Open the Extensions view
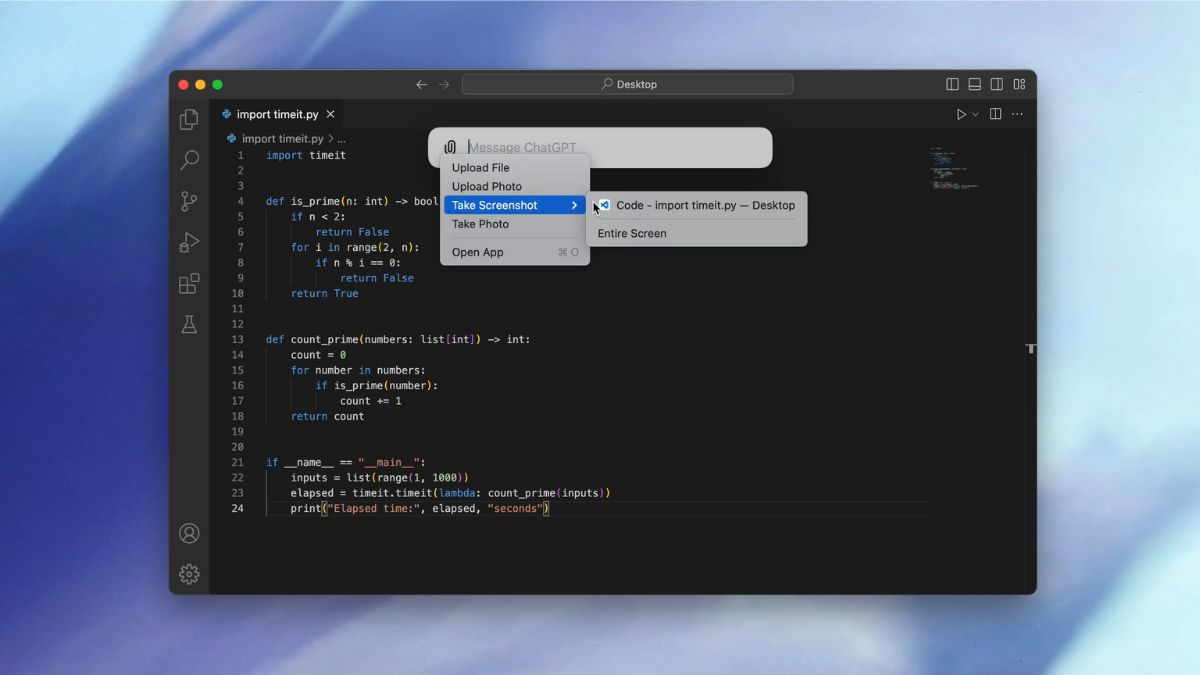 coord(189,283)
